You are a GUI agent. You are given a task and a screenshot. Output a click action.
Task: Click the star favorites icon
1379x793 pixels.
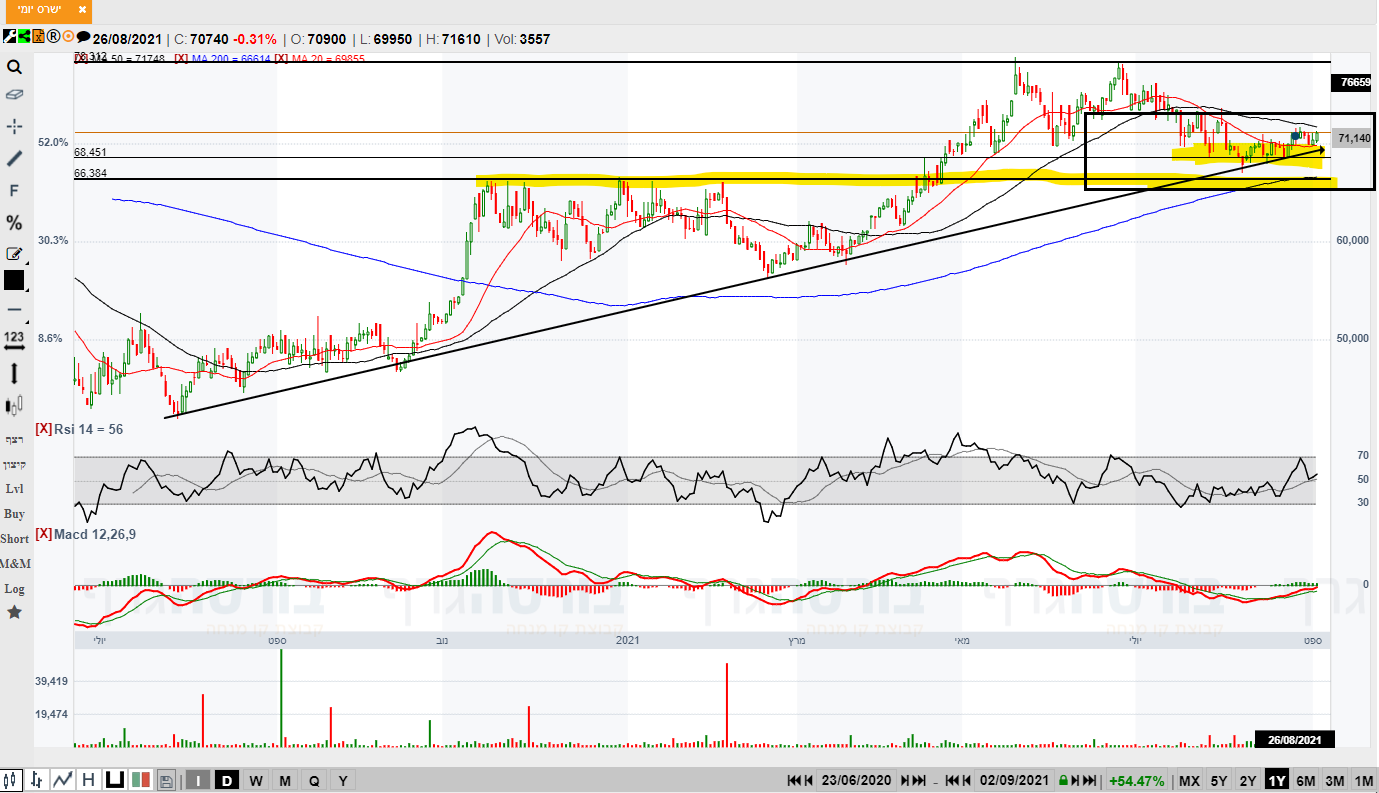[x=14, y=612]
